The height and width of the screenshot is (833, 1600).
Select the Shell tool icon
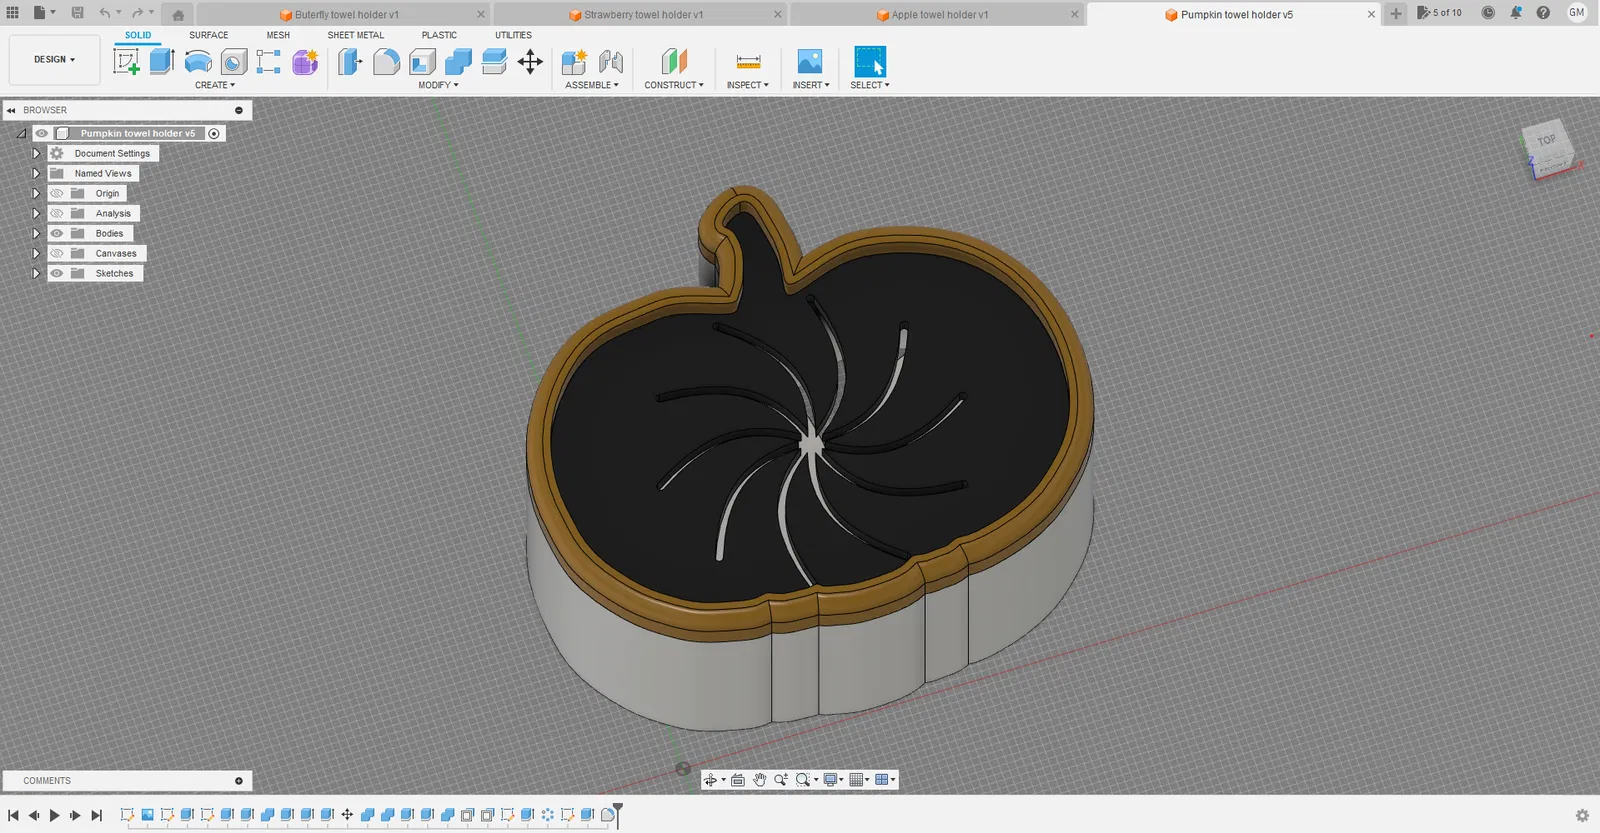pyautogui.click(x=423, y=62)
